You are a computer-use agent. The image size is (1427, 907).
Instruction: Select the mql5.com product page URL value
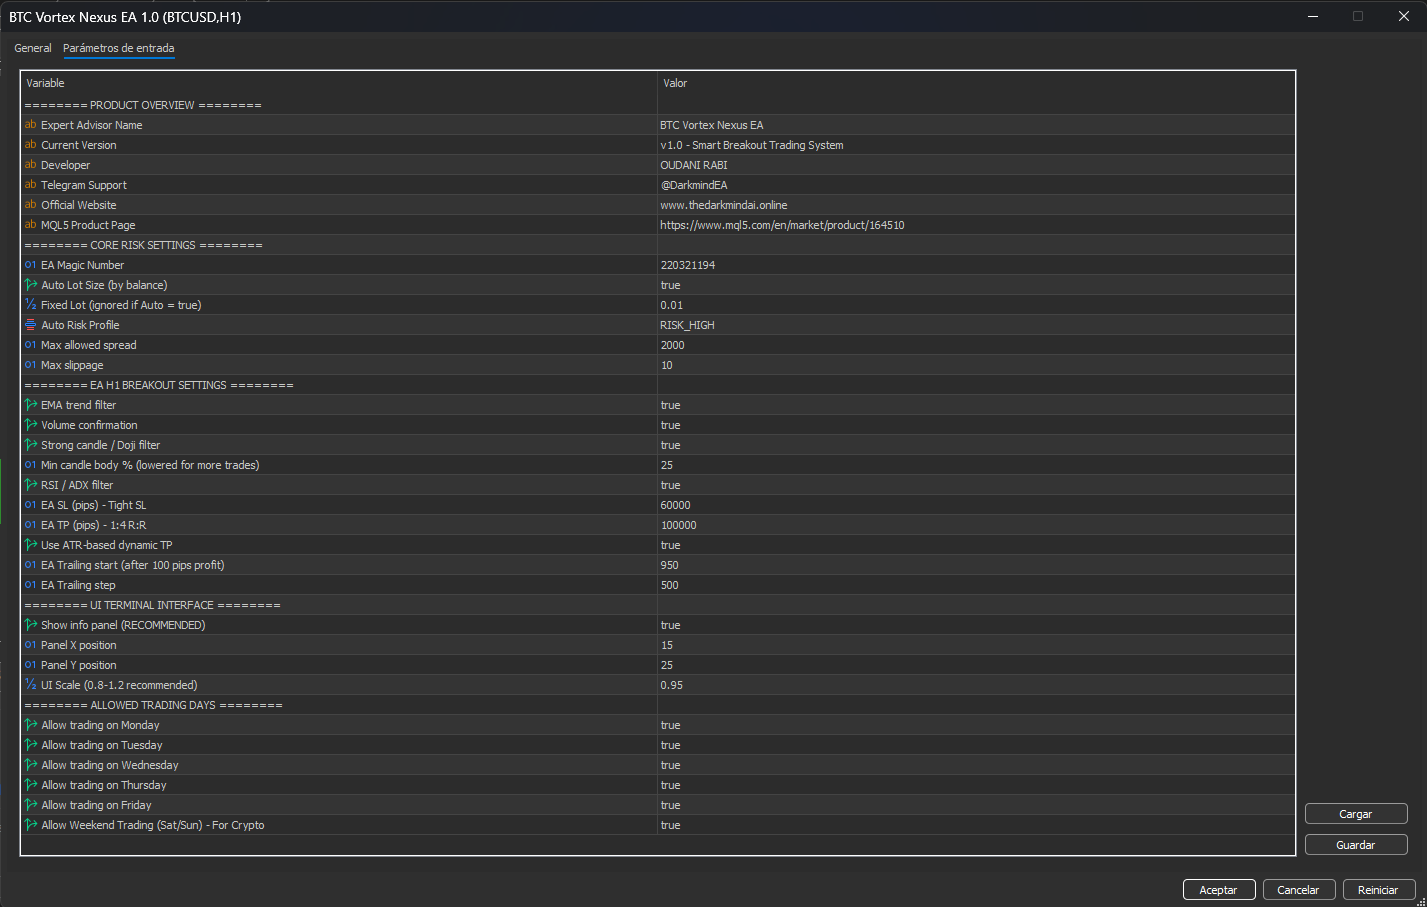coord(782,225)
